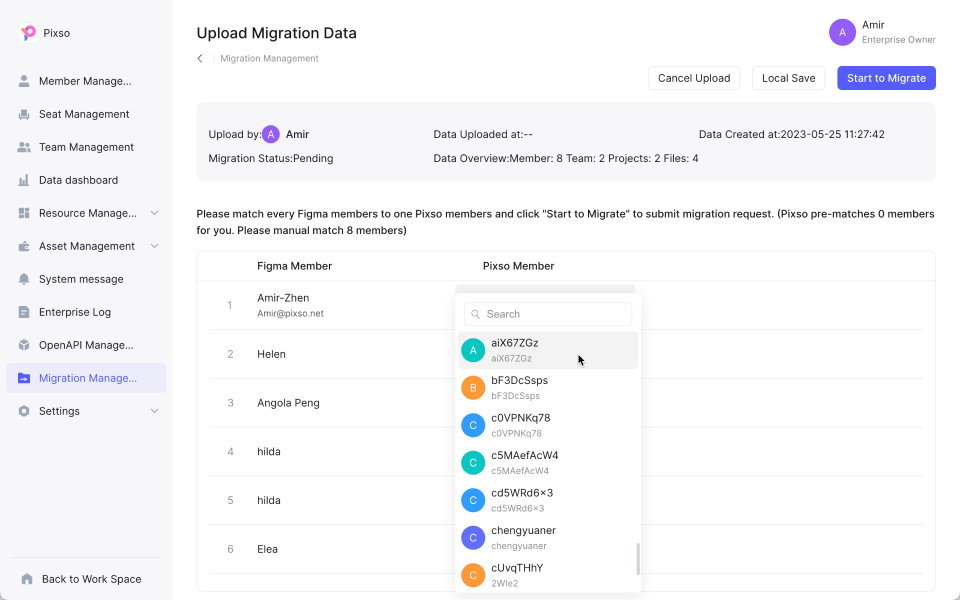Image resolution: width=960 pixels, height=600 pixels.
Task: Open Member Management in the sidebar
Action: 86,81
